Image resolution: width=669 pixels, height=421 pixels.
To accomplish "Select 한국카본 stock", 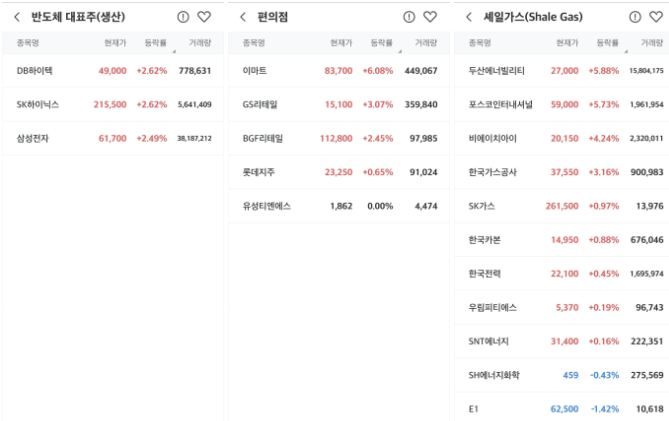I will (561, 240).
